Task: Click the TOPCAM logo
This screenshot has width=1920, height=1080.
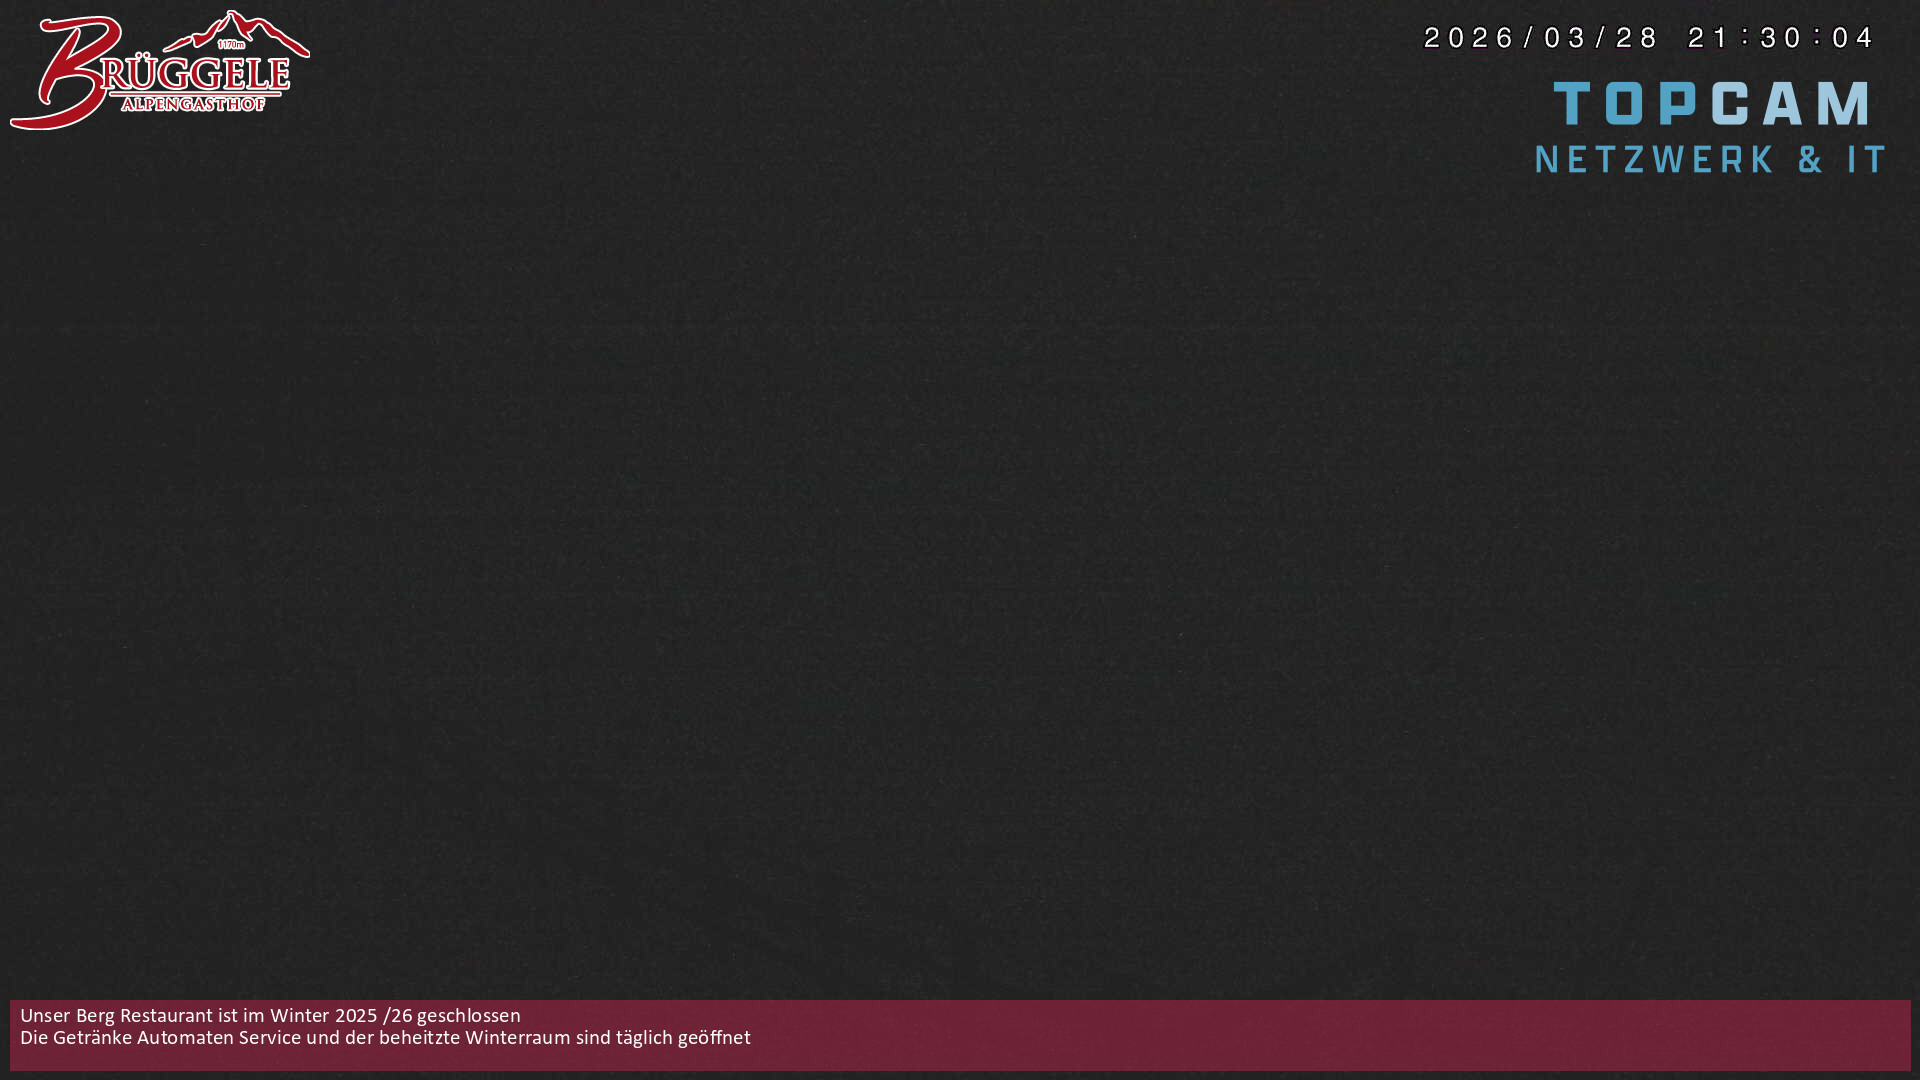Action: 1711,104
